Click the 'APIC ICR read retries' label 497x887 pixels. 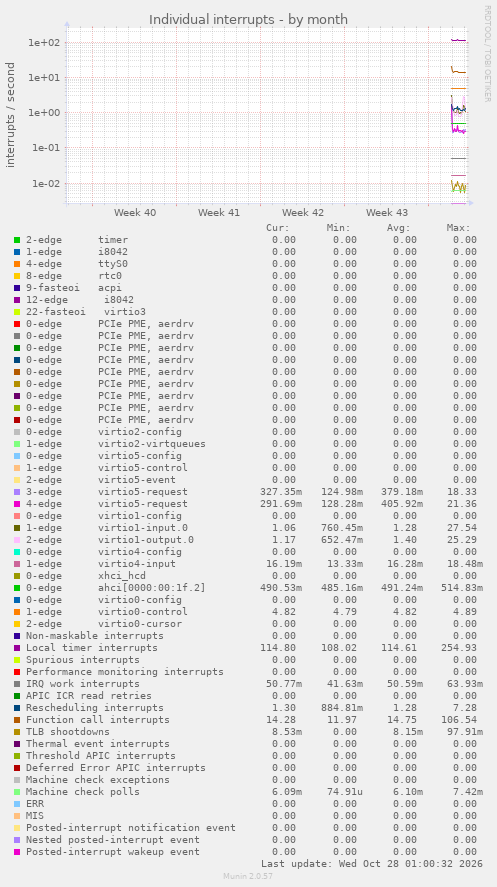tap(89, 696)
